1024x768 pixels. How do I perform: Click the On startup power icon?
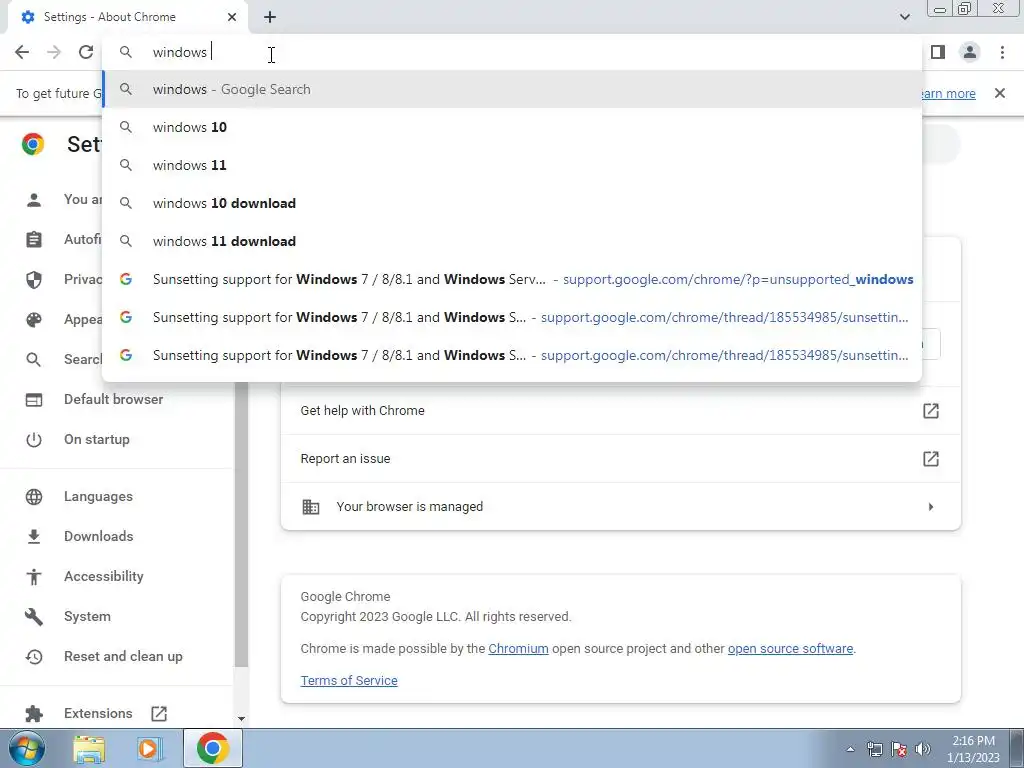point(33,440)
